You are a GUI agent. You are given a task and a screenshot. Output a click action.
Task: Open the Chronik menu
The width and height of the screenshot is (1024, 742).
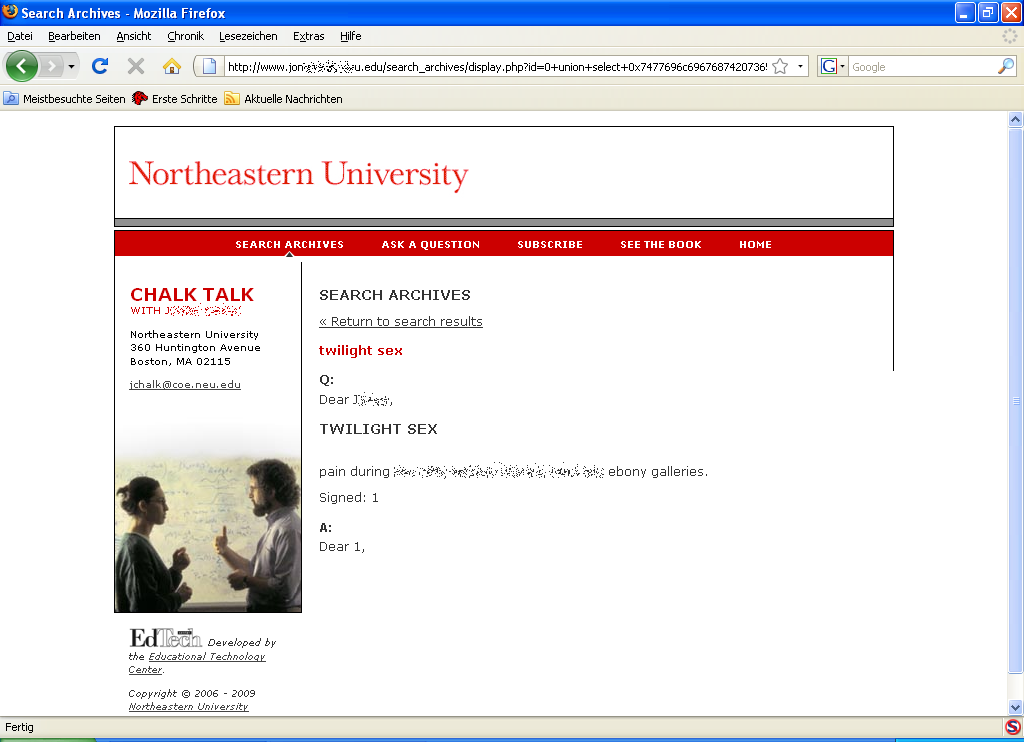pos(185,36)
